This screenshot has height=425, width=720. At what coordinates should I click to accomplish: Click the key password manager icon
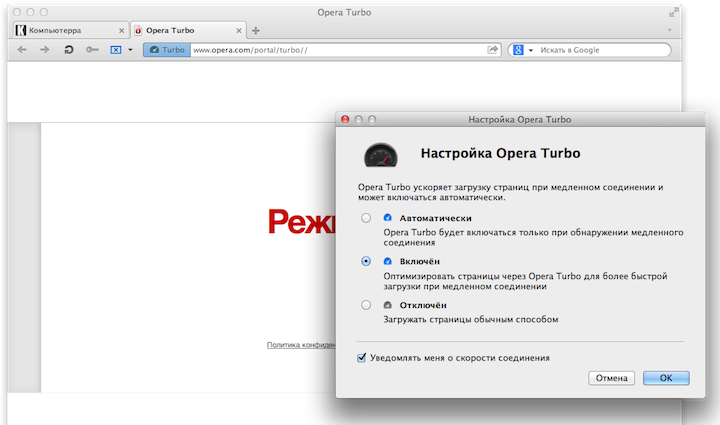click(92, 49)
